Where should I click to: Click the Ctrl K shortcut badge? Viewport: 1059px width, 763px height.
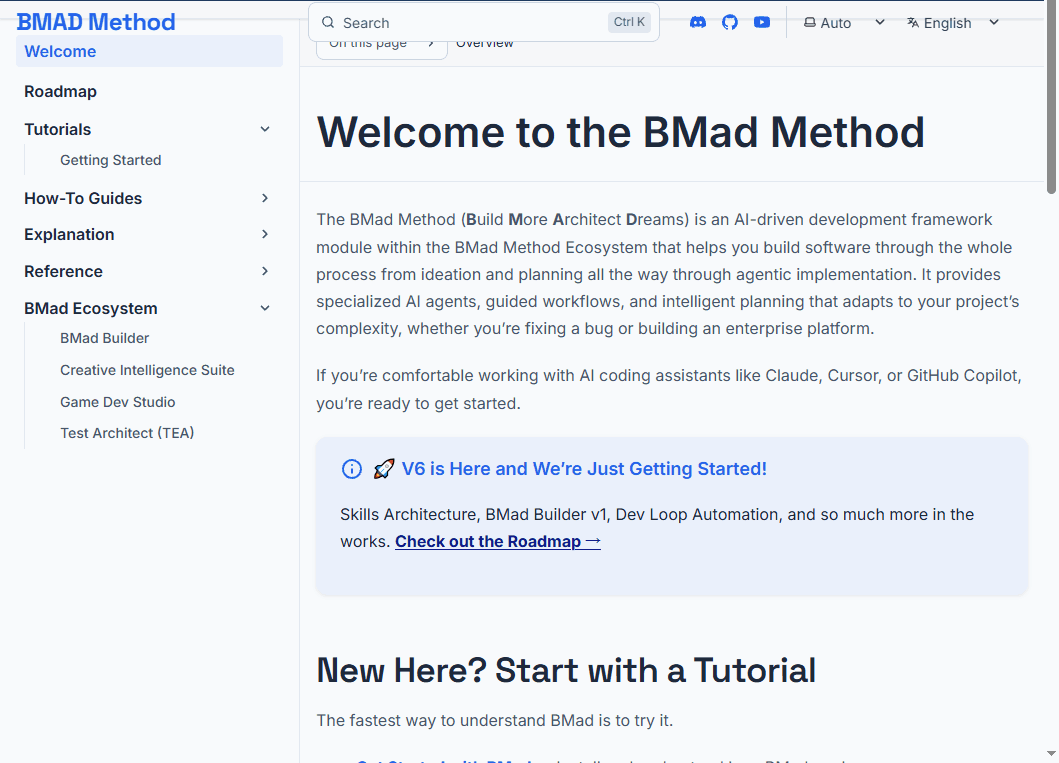click(629, 22)
